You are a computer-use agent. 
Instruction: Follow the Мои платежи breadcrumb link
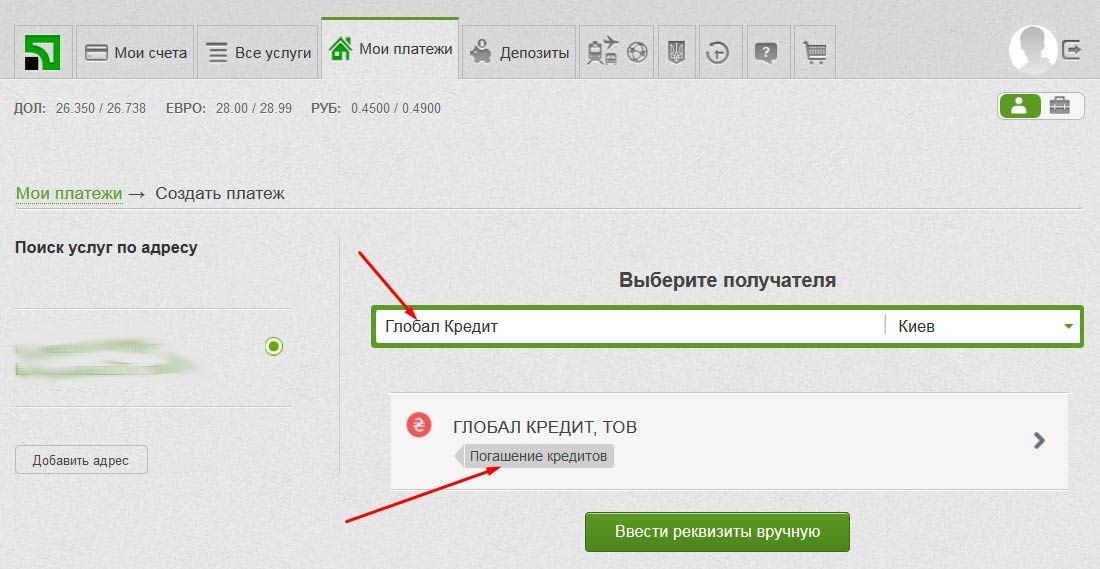pyautogui.click(x=69, y=194)
